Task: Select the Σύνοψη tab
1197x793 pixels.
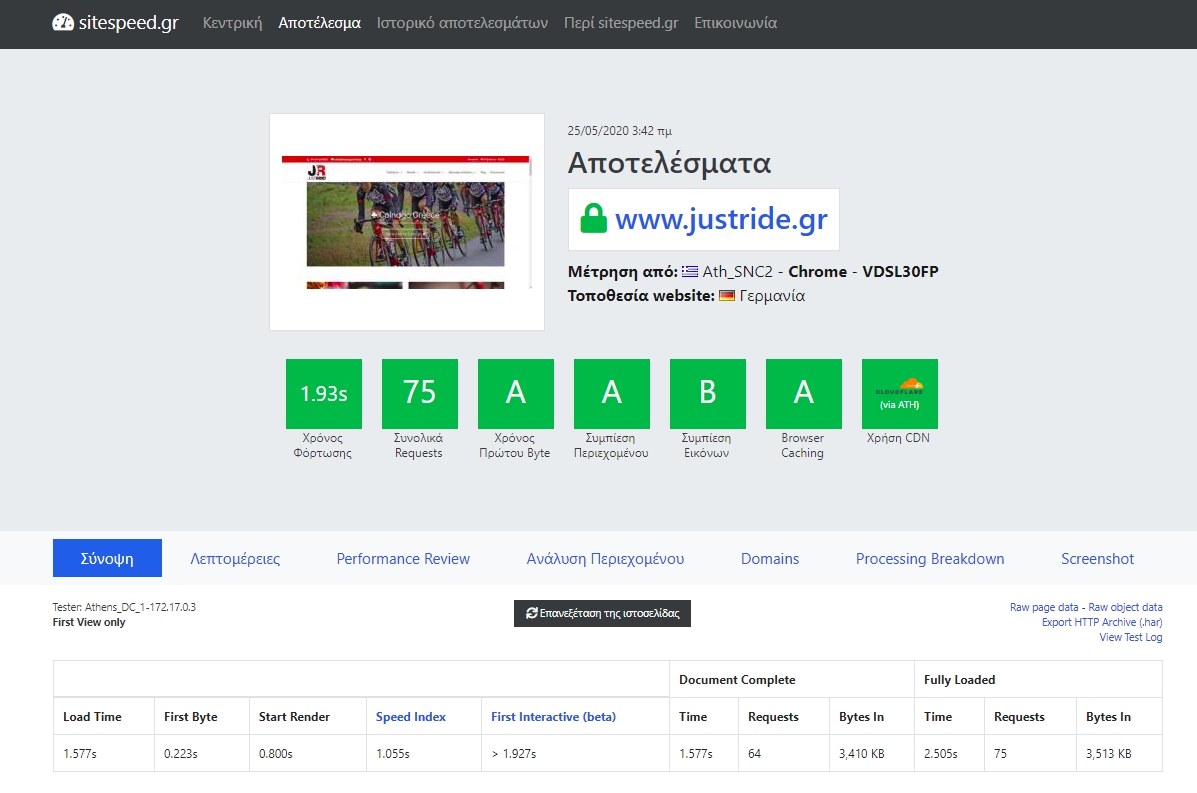Action: pyautogui.click(x=107, y=558)
